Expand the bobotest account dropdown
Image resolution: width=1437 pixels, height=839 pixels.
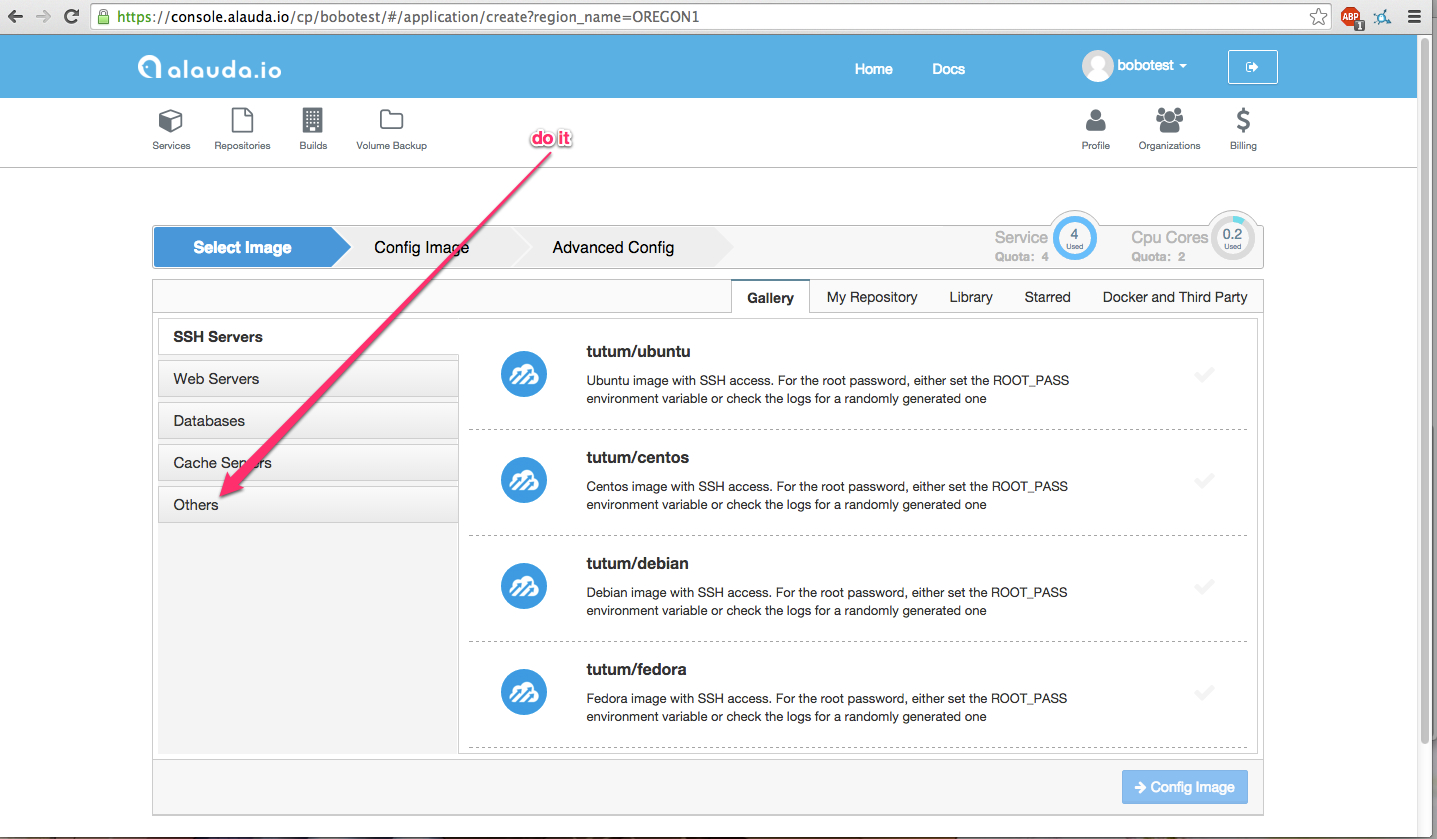pos(1152,66)
